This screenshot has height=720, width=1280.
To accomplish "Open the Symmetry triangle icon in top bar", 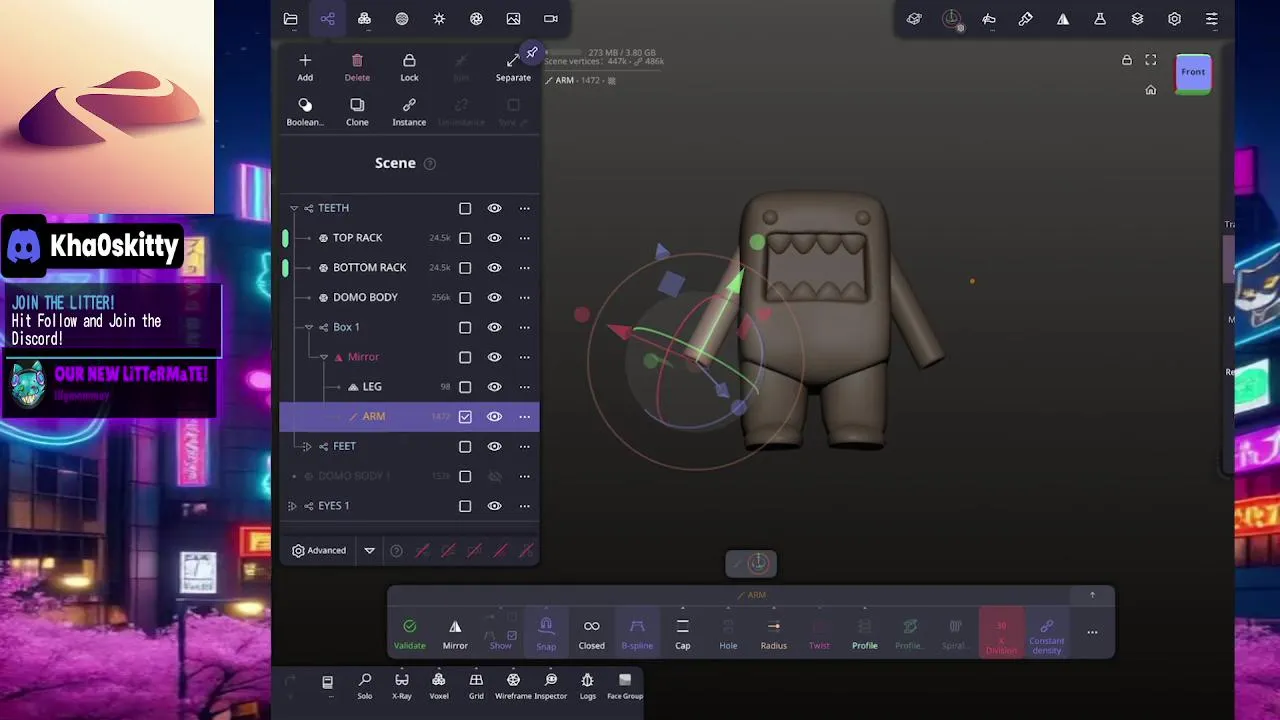I will (1063, 19).
